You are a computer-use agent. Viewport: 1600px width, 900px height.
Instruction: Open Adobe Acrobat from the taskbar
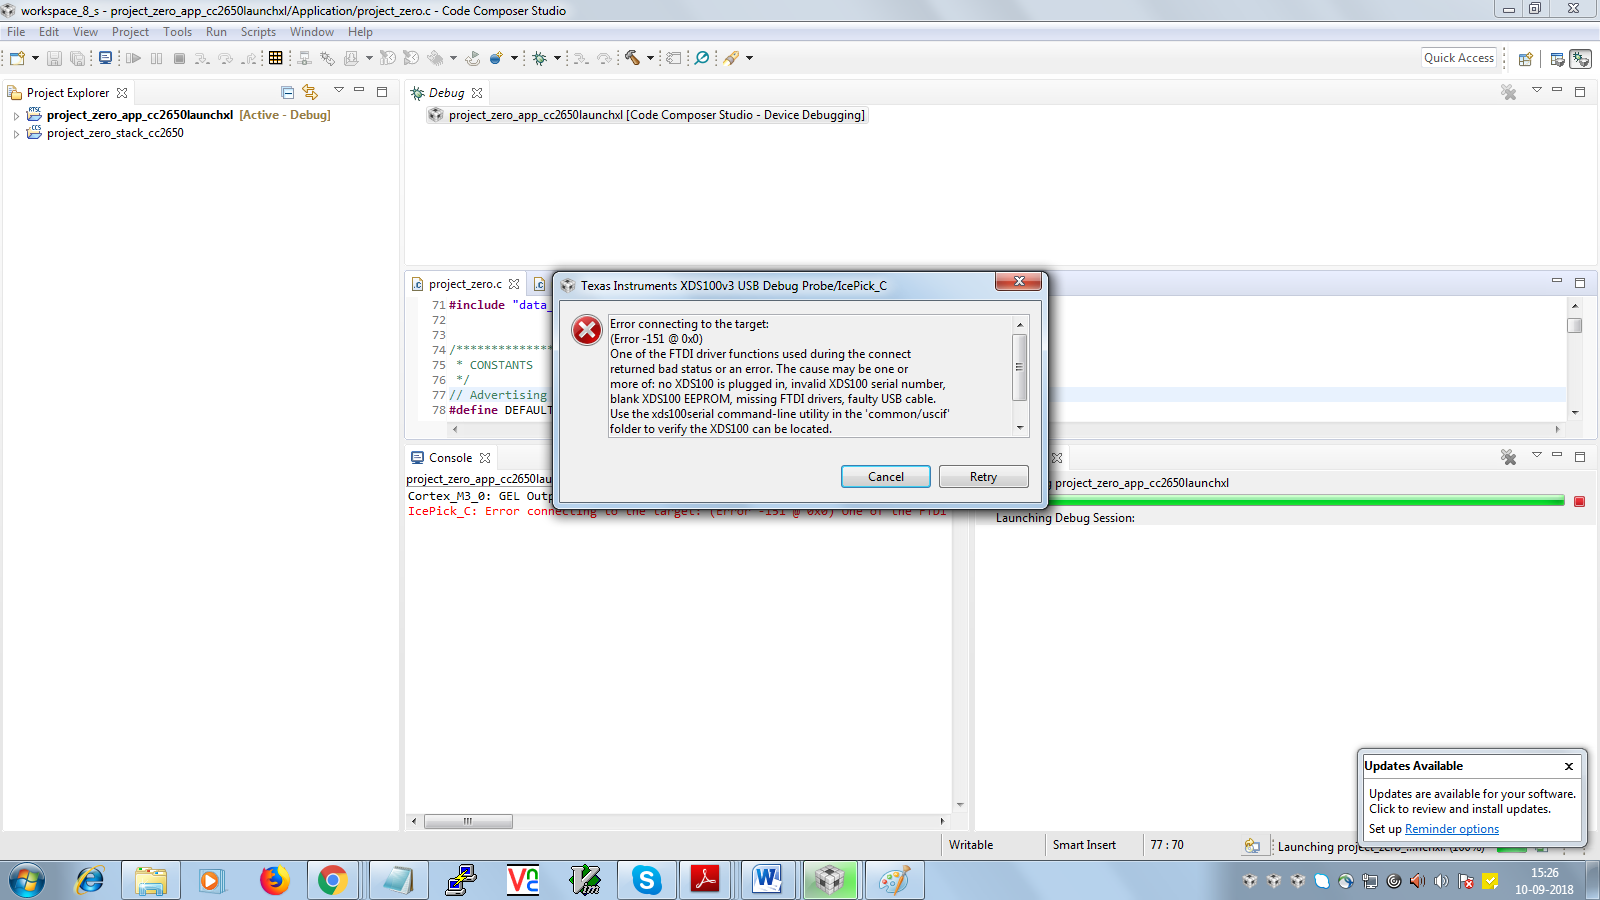click(707, 880)
